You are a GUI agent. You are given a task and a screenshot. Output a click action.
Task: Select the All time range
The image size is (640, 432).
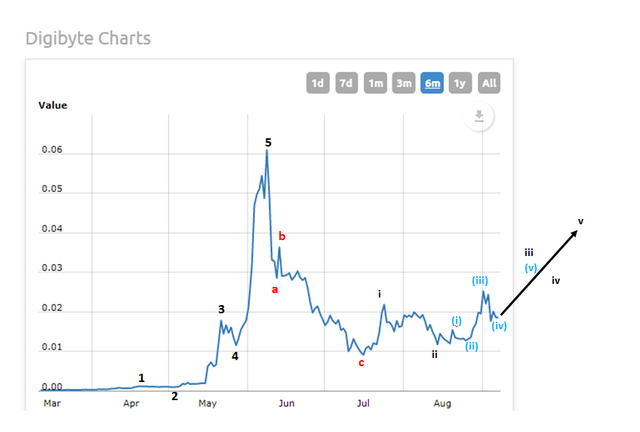pyautogui.click(x=489, y=83)
